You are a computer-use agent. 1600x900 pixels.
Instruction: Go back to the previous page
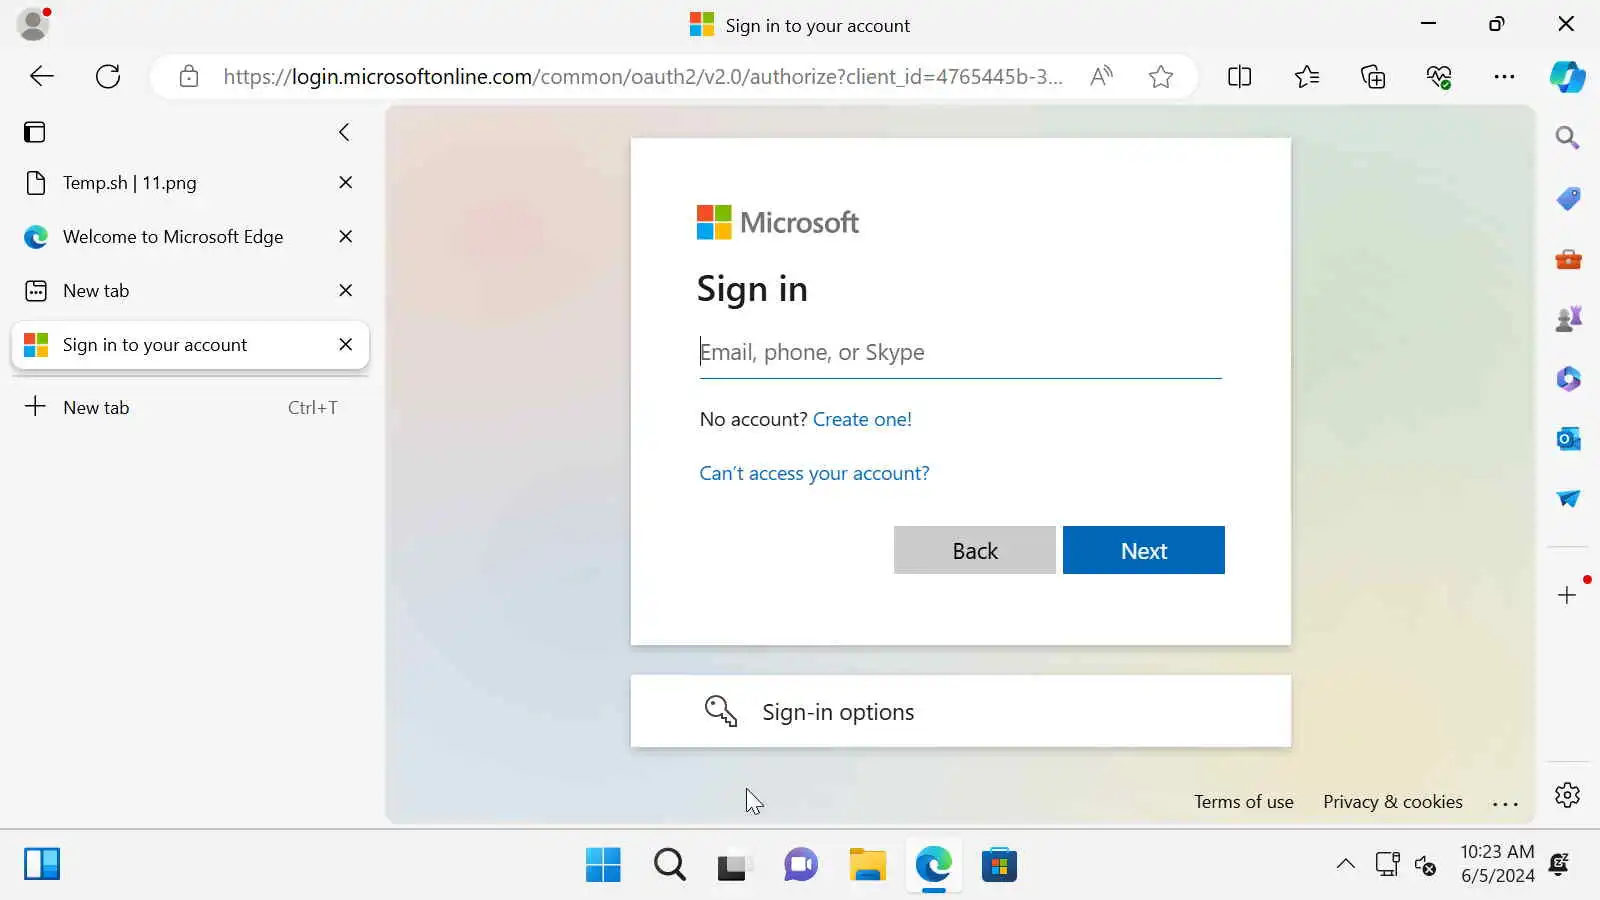pyautogui.click(x=42, y=76)
